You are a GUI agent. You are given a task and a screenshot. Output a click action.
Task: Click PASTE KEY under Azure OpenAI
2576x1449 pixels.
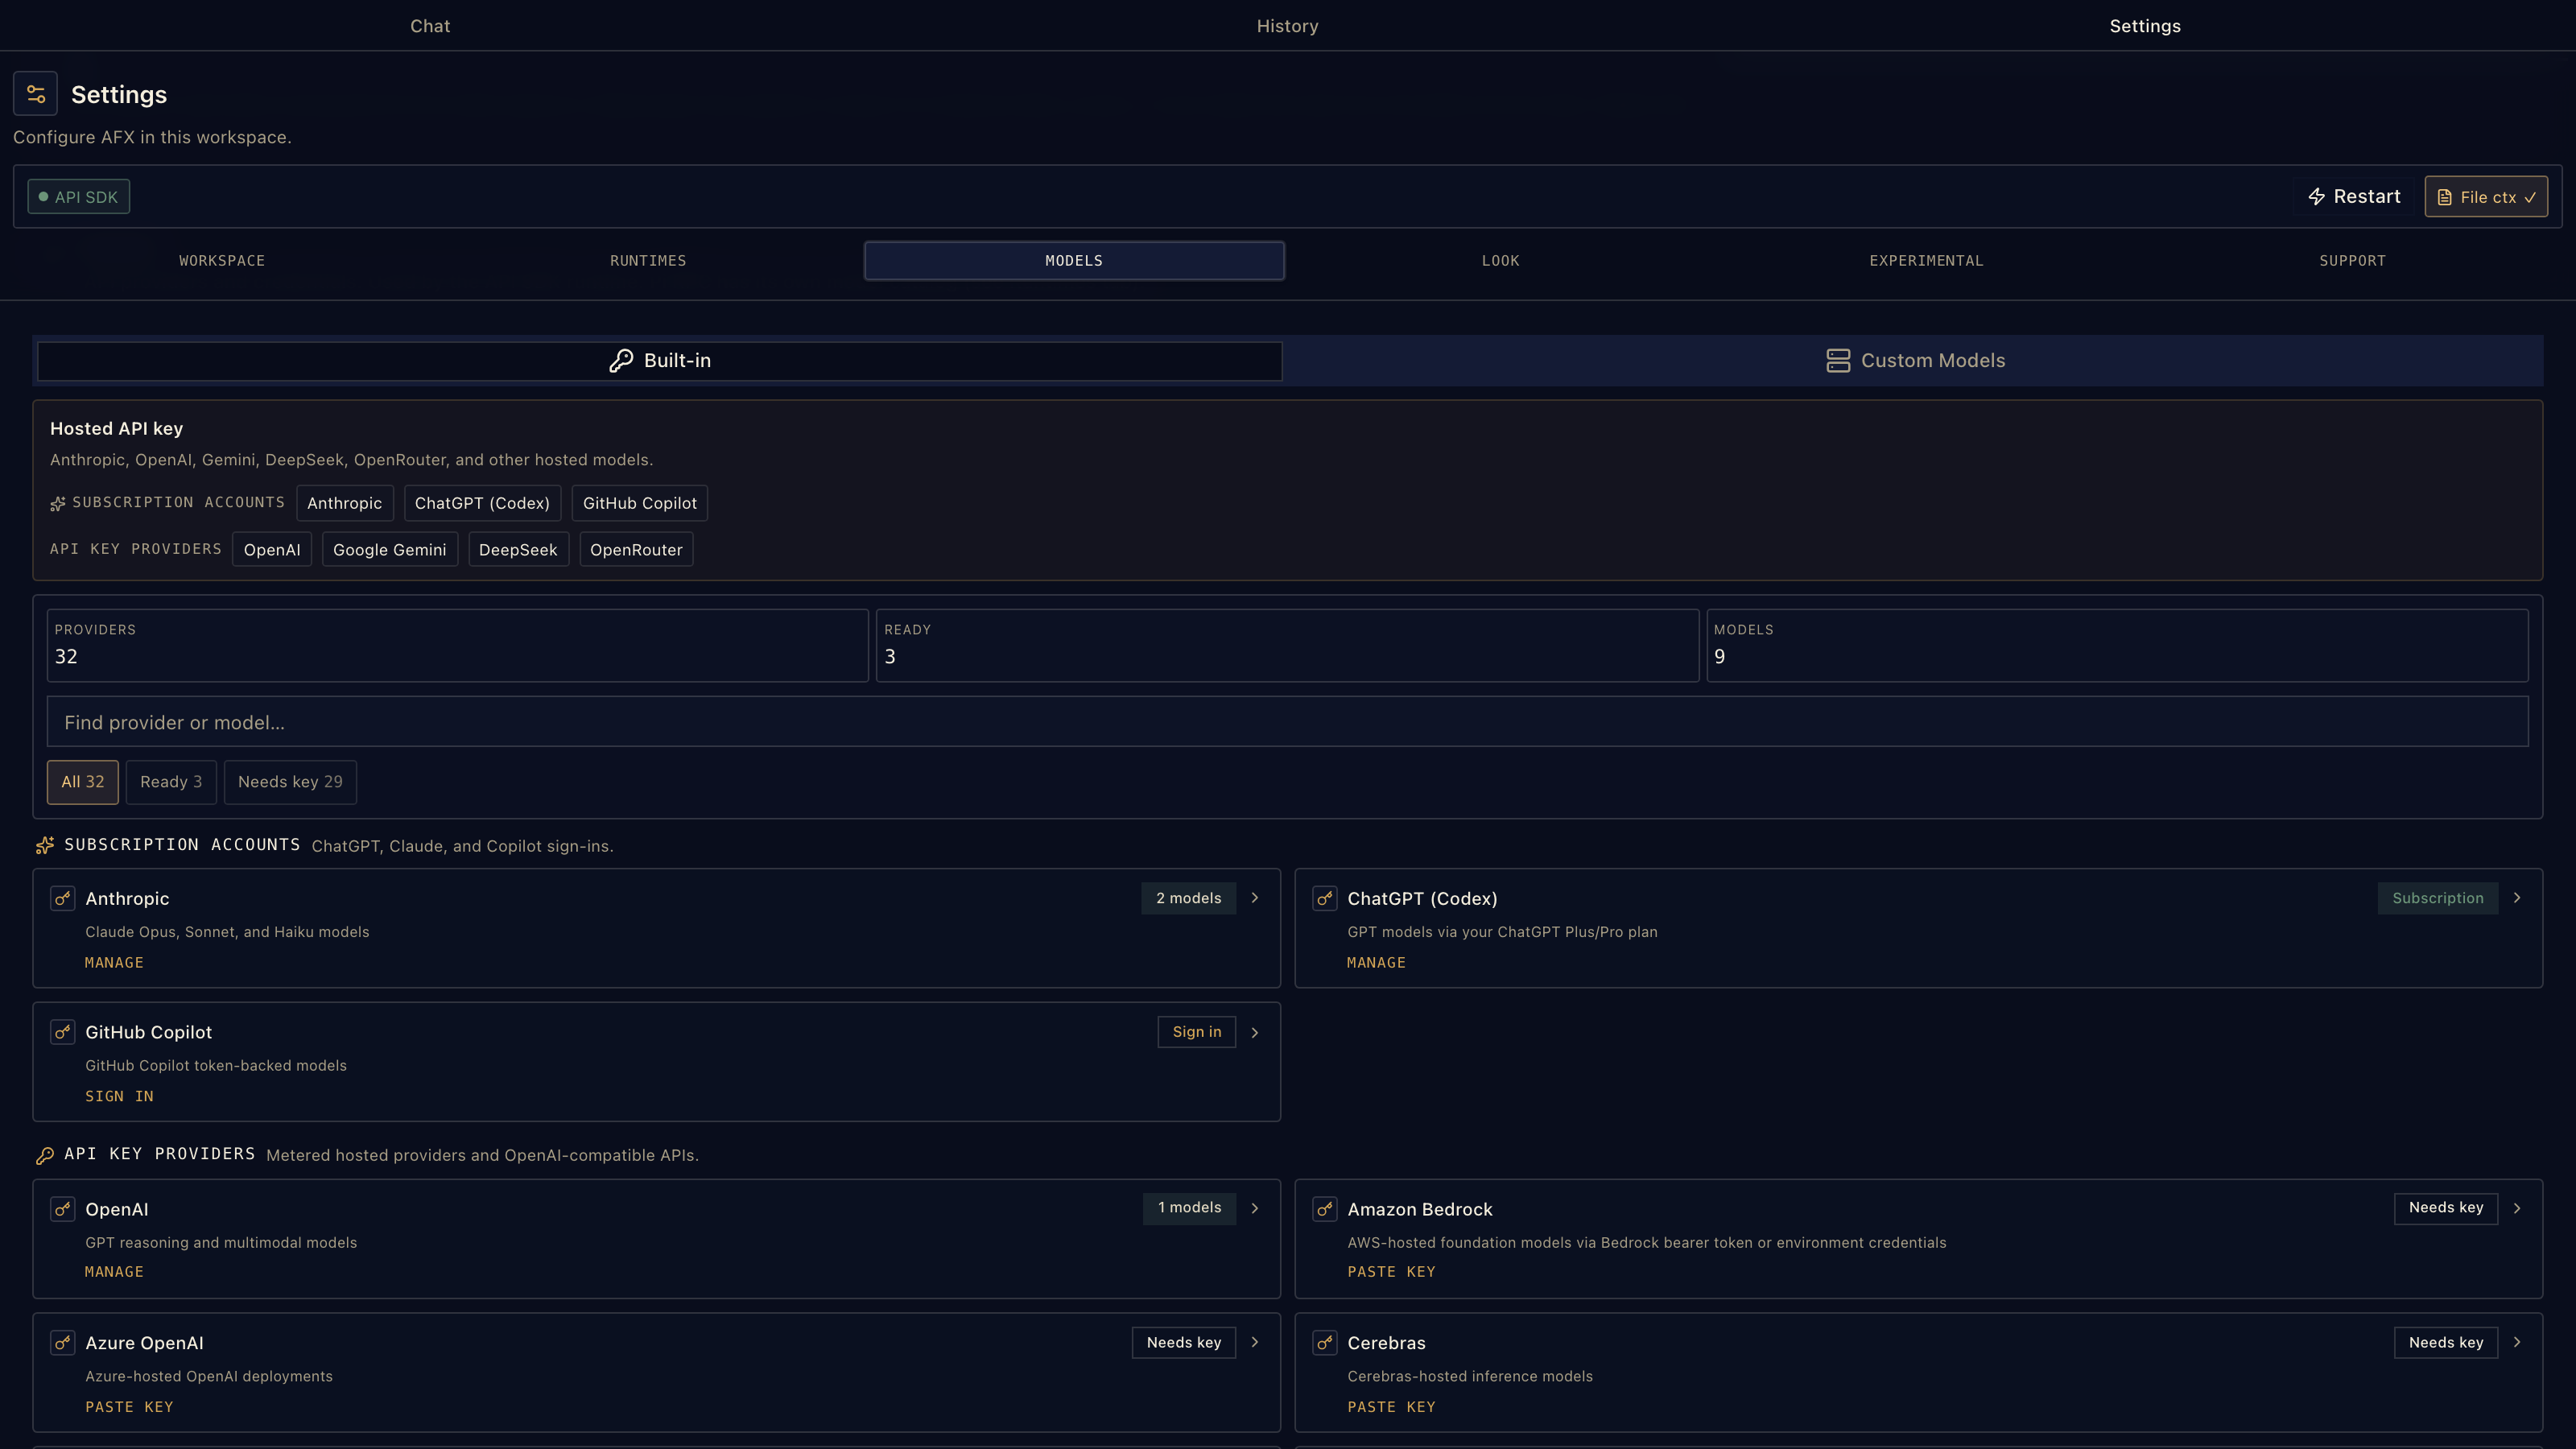(129, 1407)
